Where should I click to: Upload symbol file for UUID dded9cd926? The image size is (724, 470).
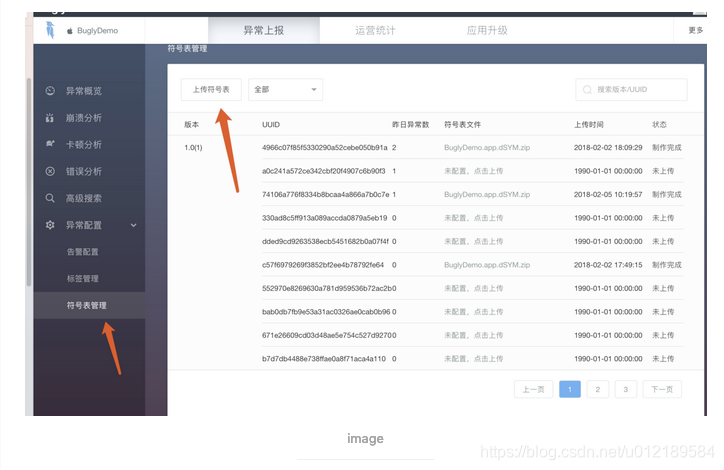(473, 241)
